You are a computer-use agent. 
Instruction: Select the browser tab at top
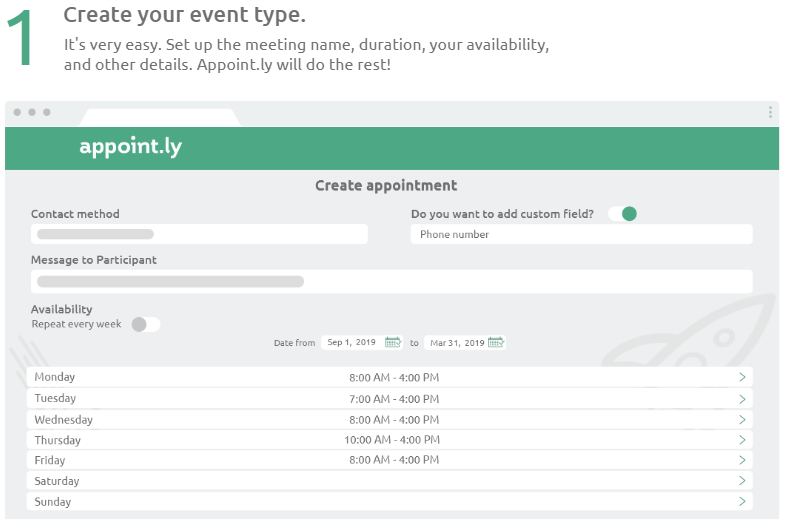(160, 116)
